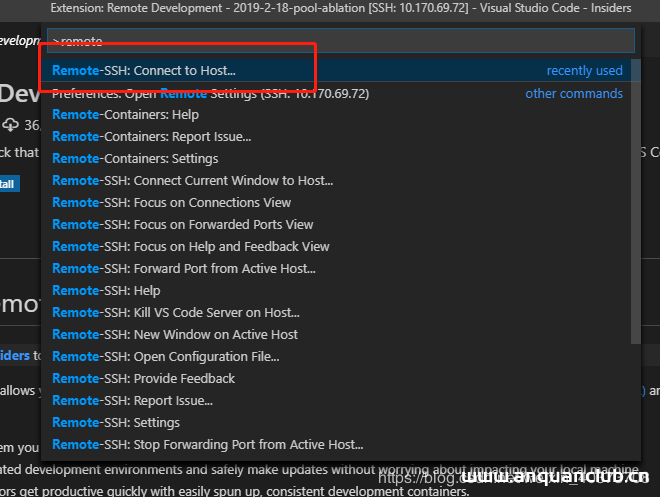
Task: Click the command palette search input
Action: [x=341, y=40]
